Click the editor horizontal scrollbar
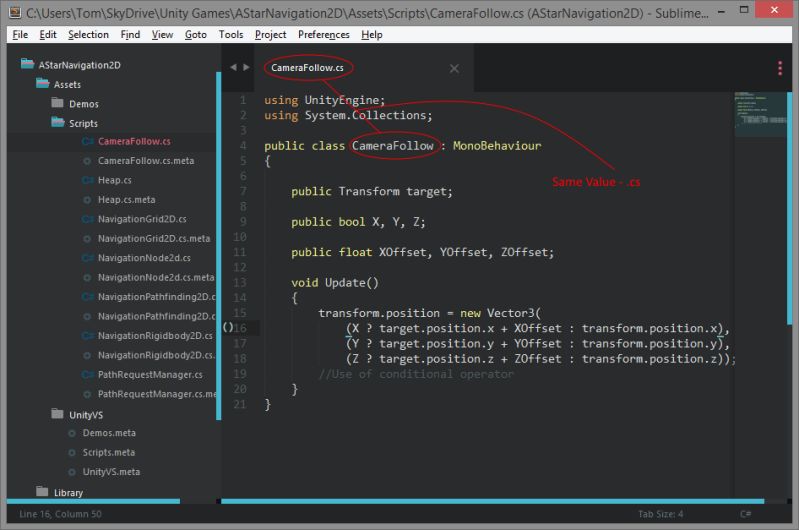This screenshot has width=799, height=530. (492, 501)
